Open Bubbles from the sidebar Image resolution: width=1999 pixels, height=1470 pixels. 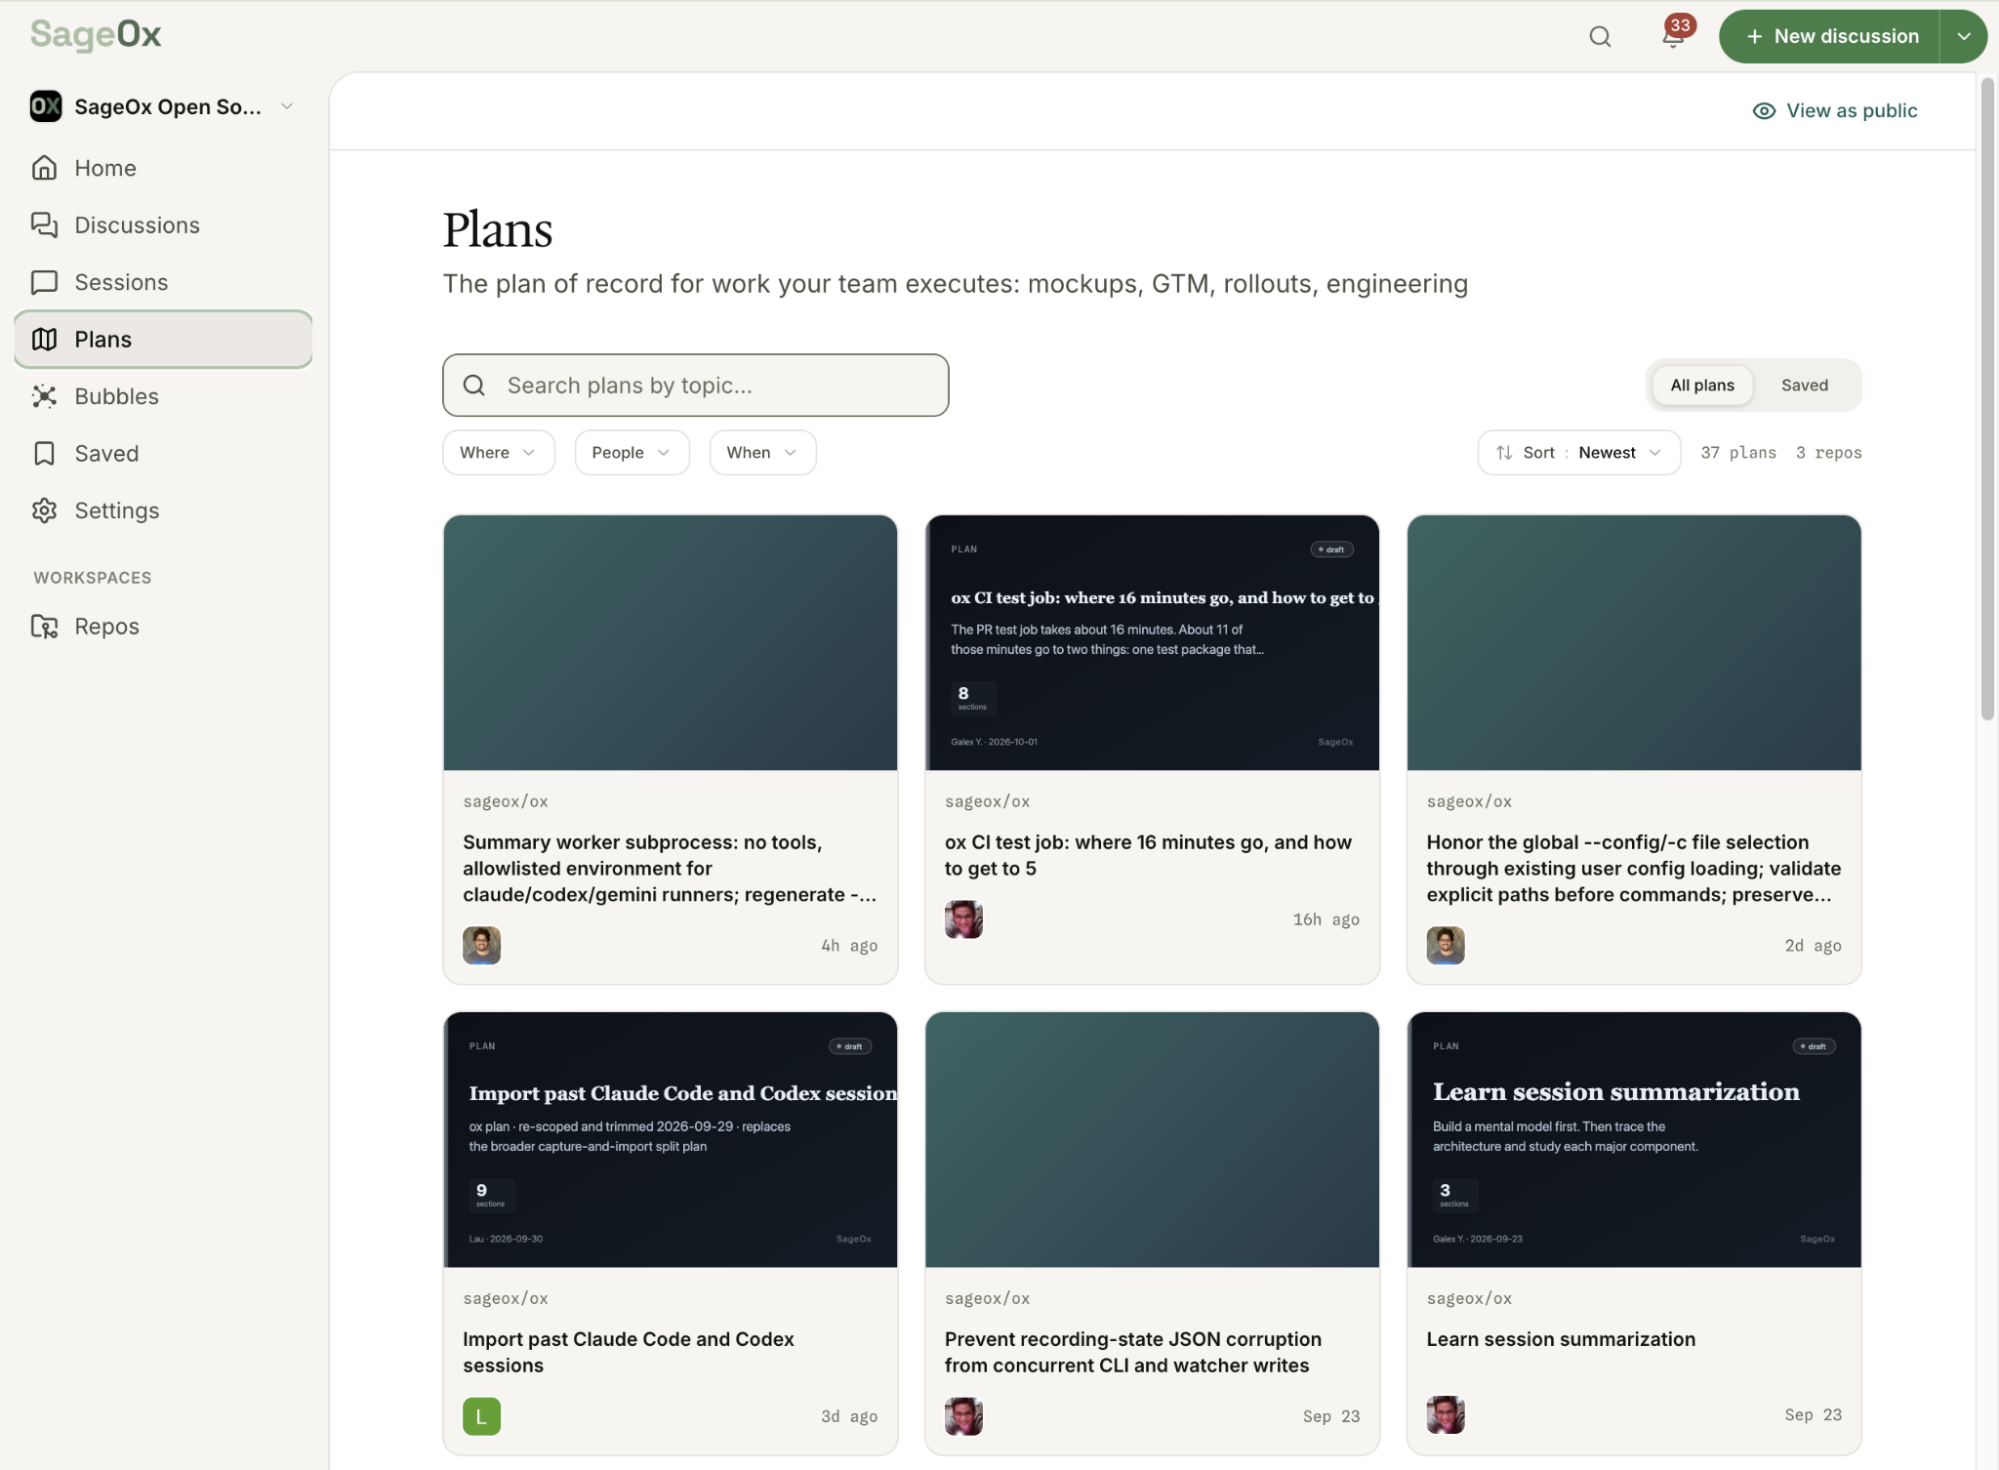point(164,396)
